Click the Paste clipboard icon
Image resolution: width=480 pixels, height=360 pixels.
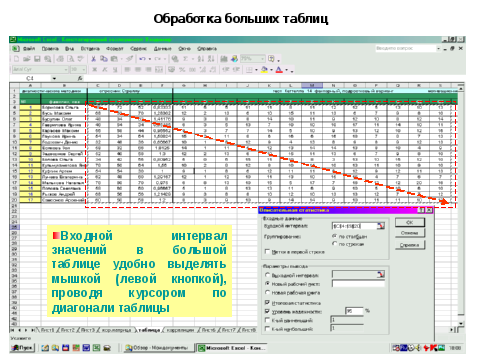coord(114,59)
